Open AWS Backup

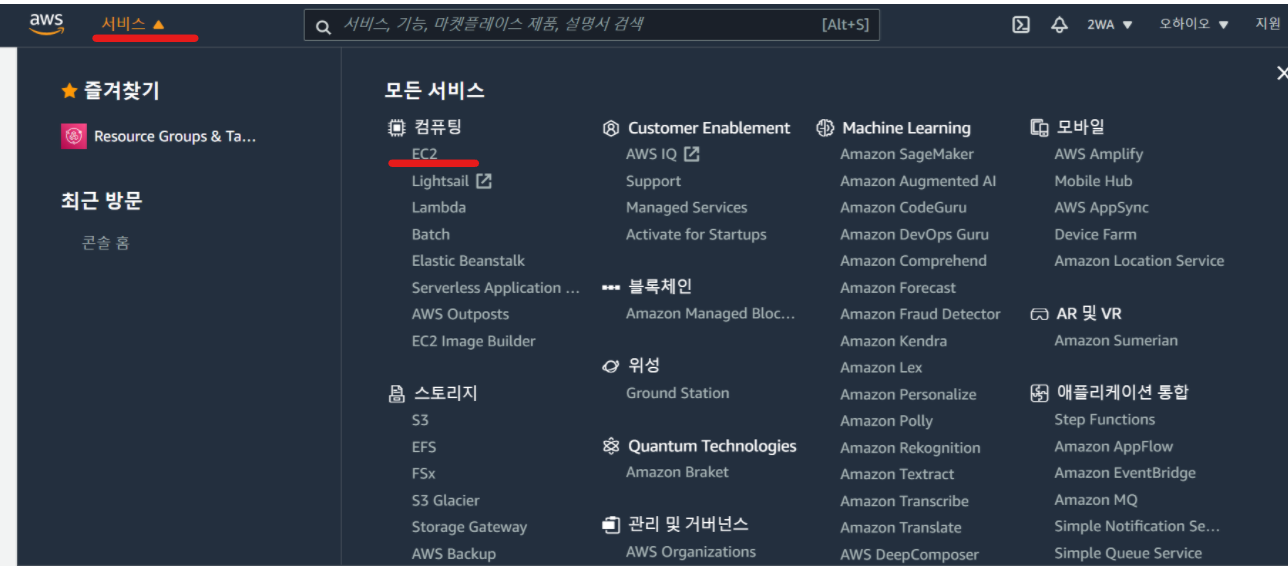pos(454,553)
